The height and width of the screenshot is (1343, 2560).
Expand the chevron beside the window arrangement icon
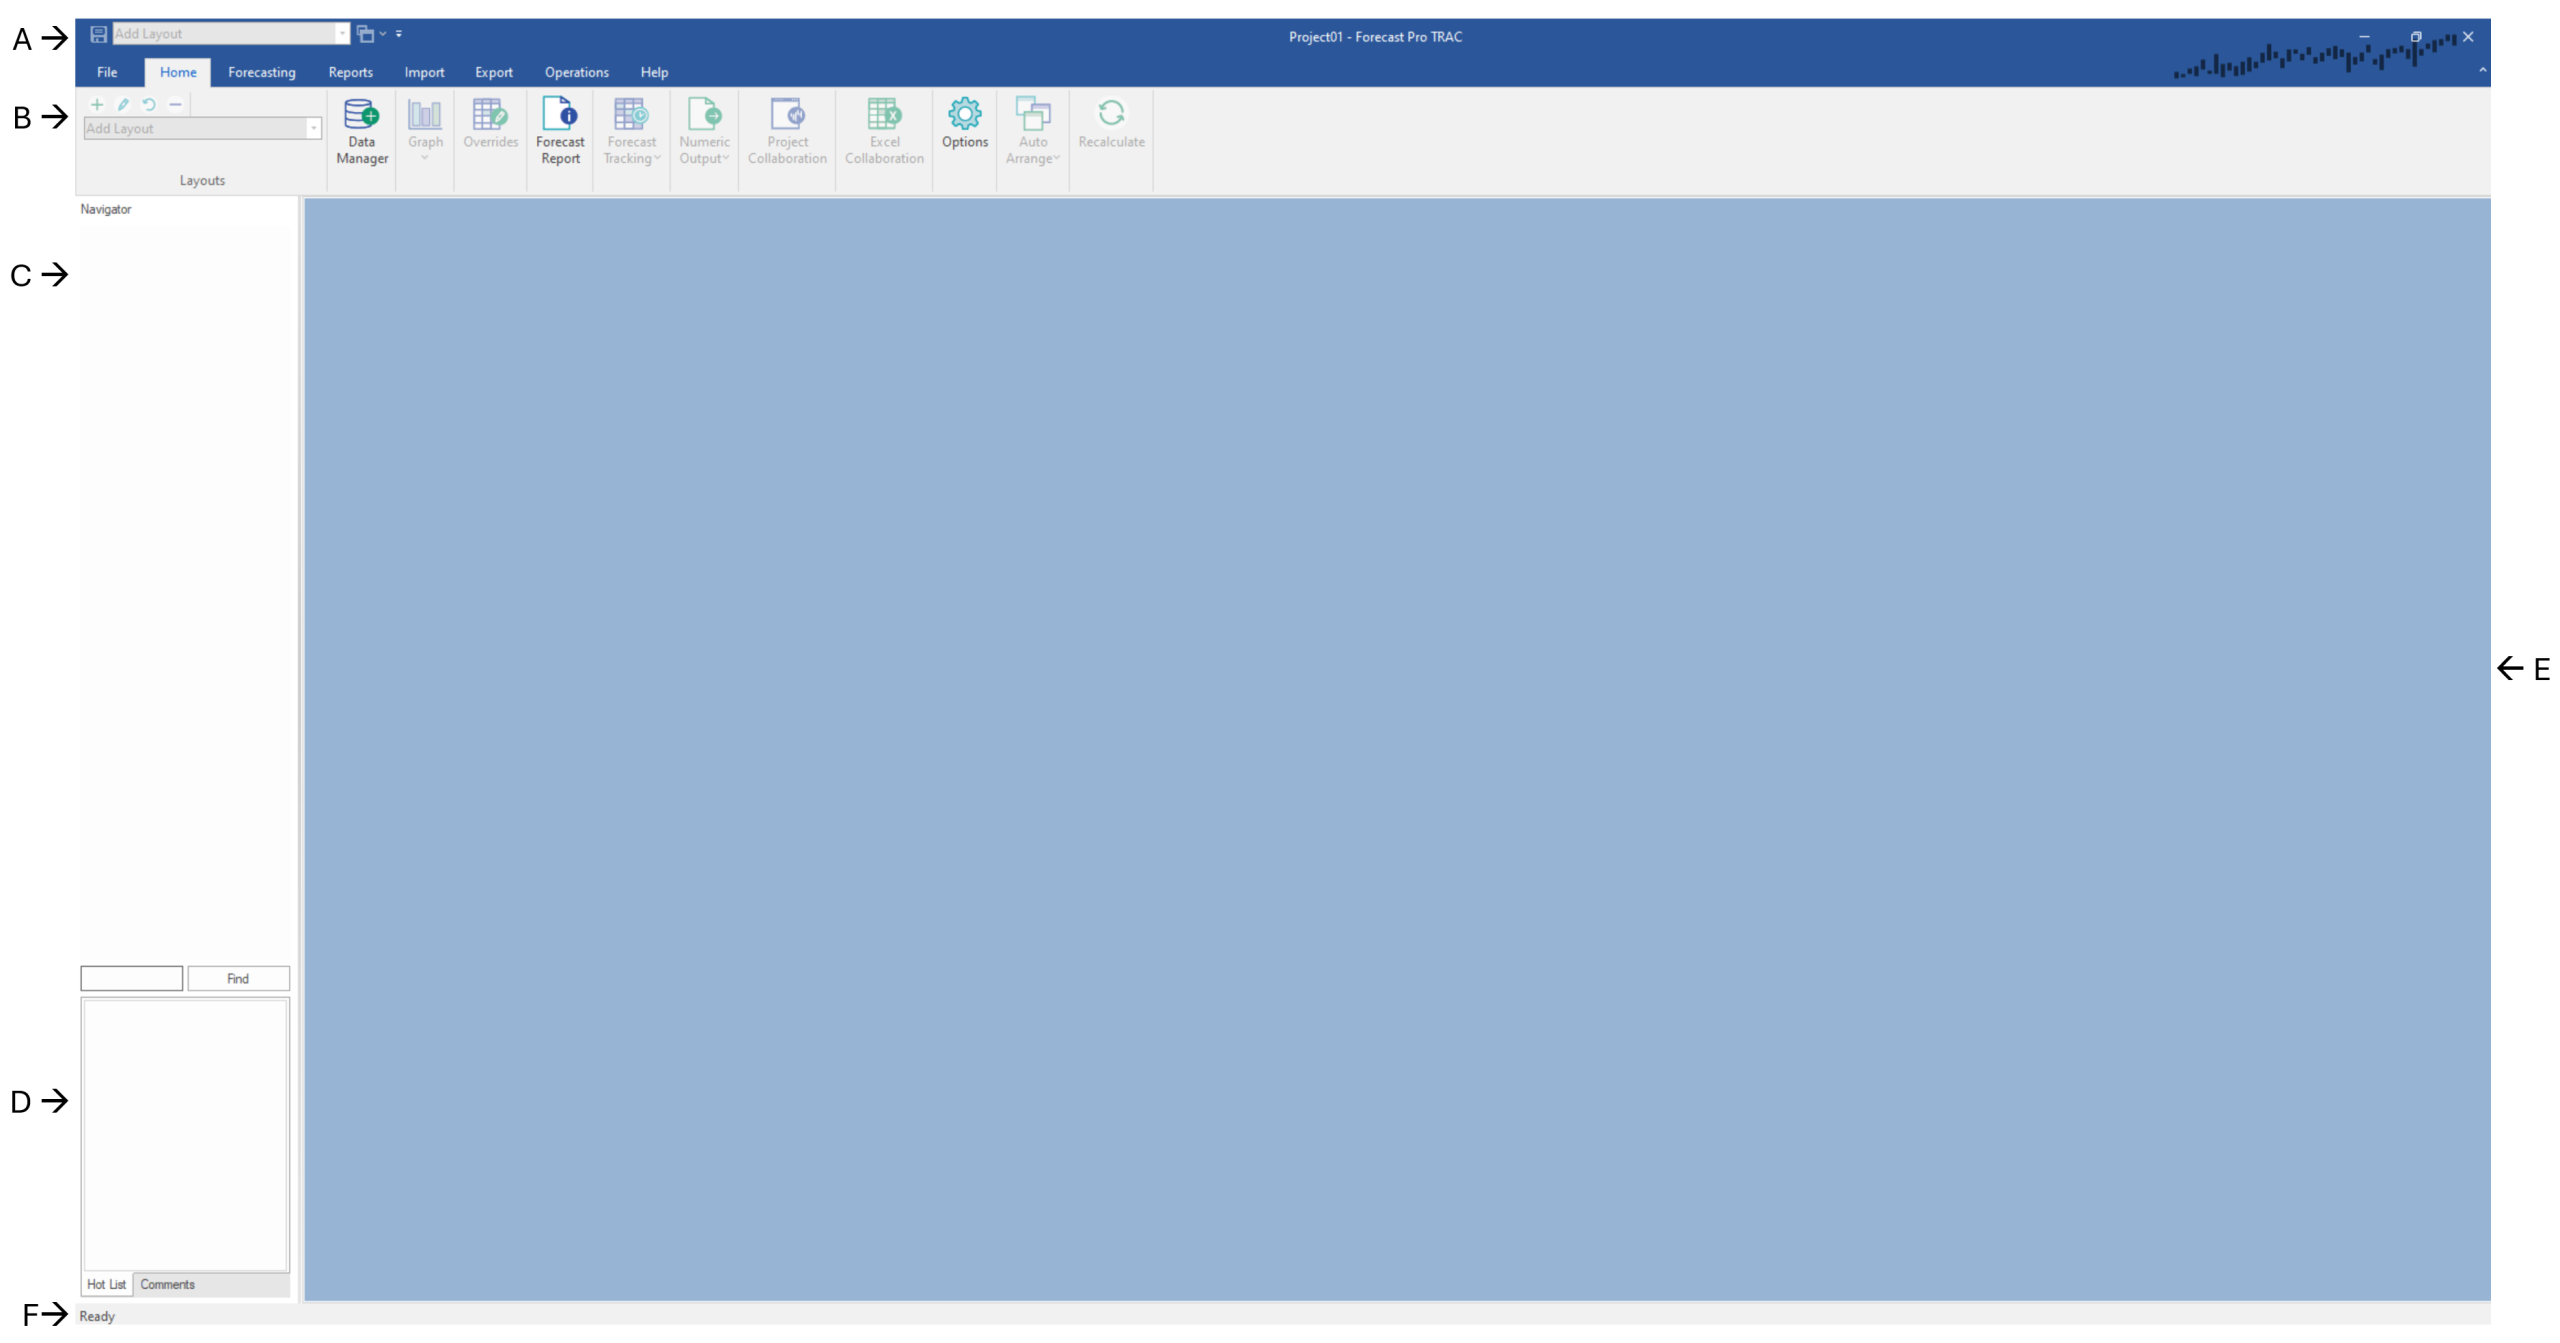(383, 34)
